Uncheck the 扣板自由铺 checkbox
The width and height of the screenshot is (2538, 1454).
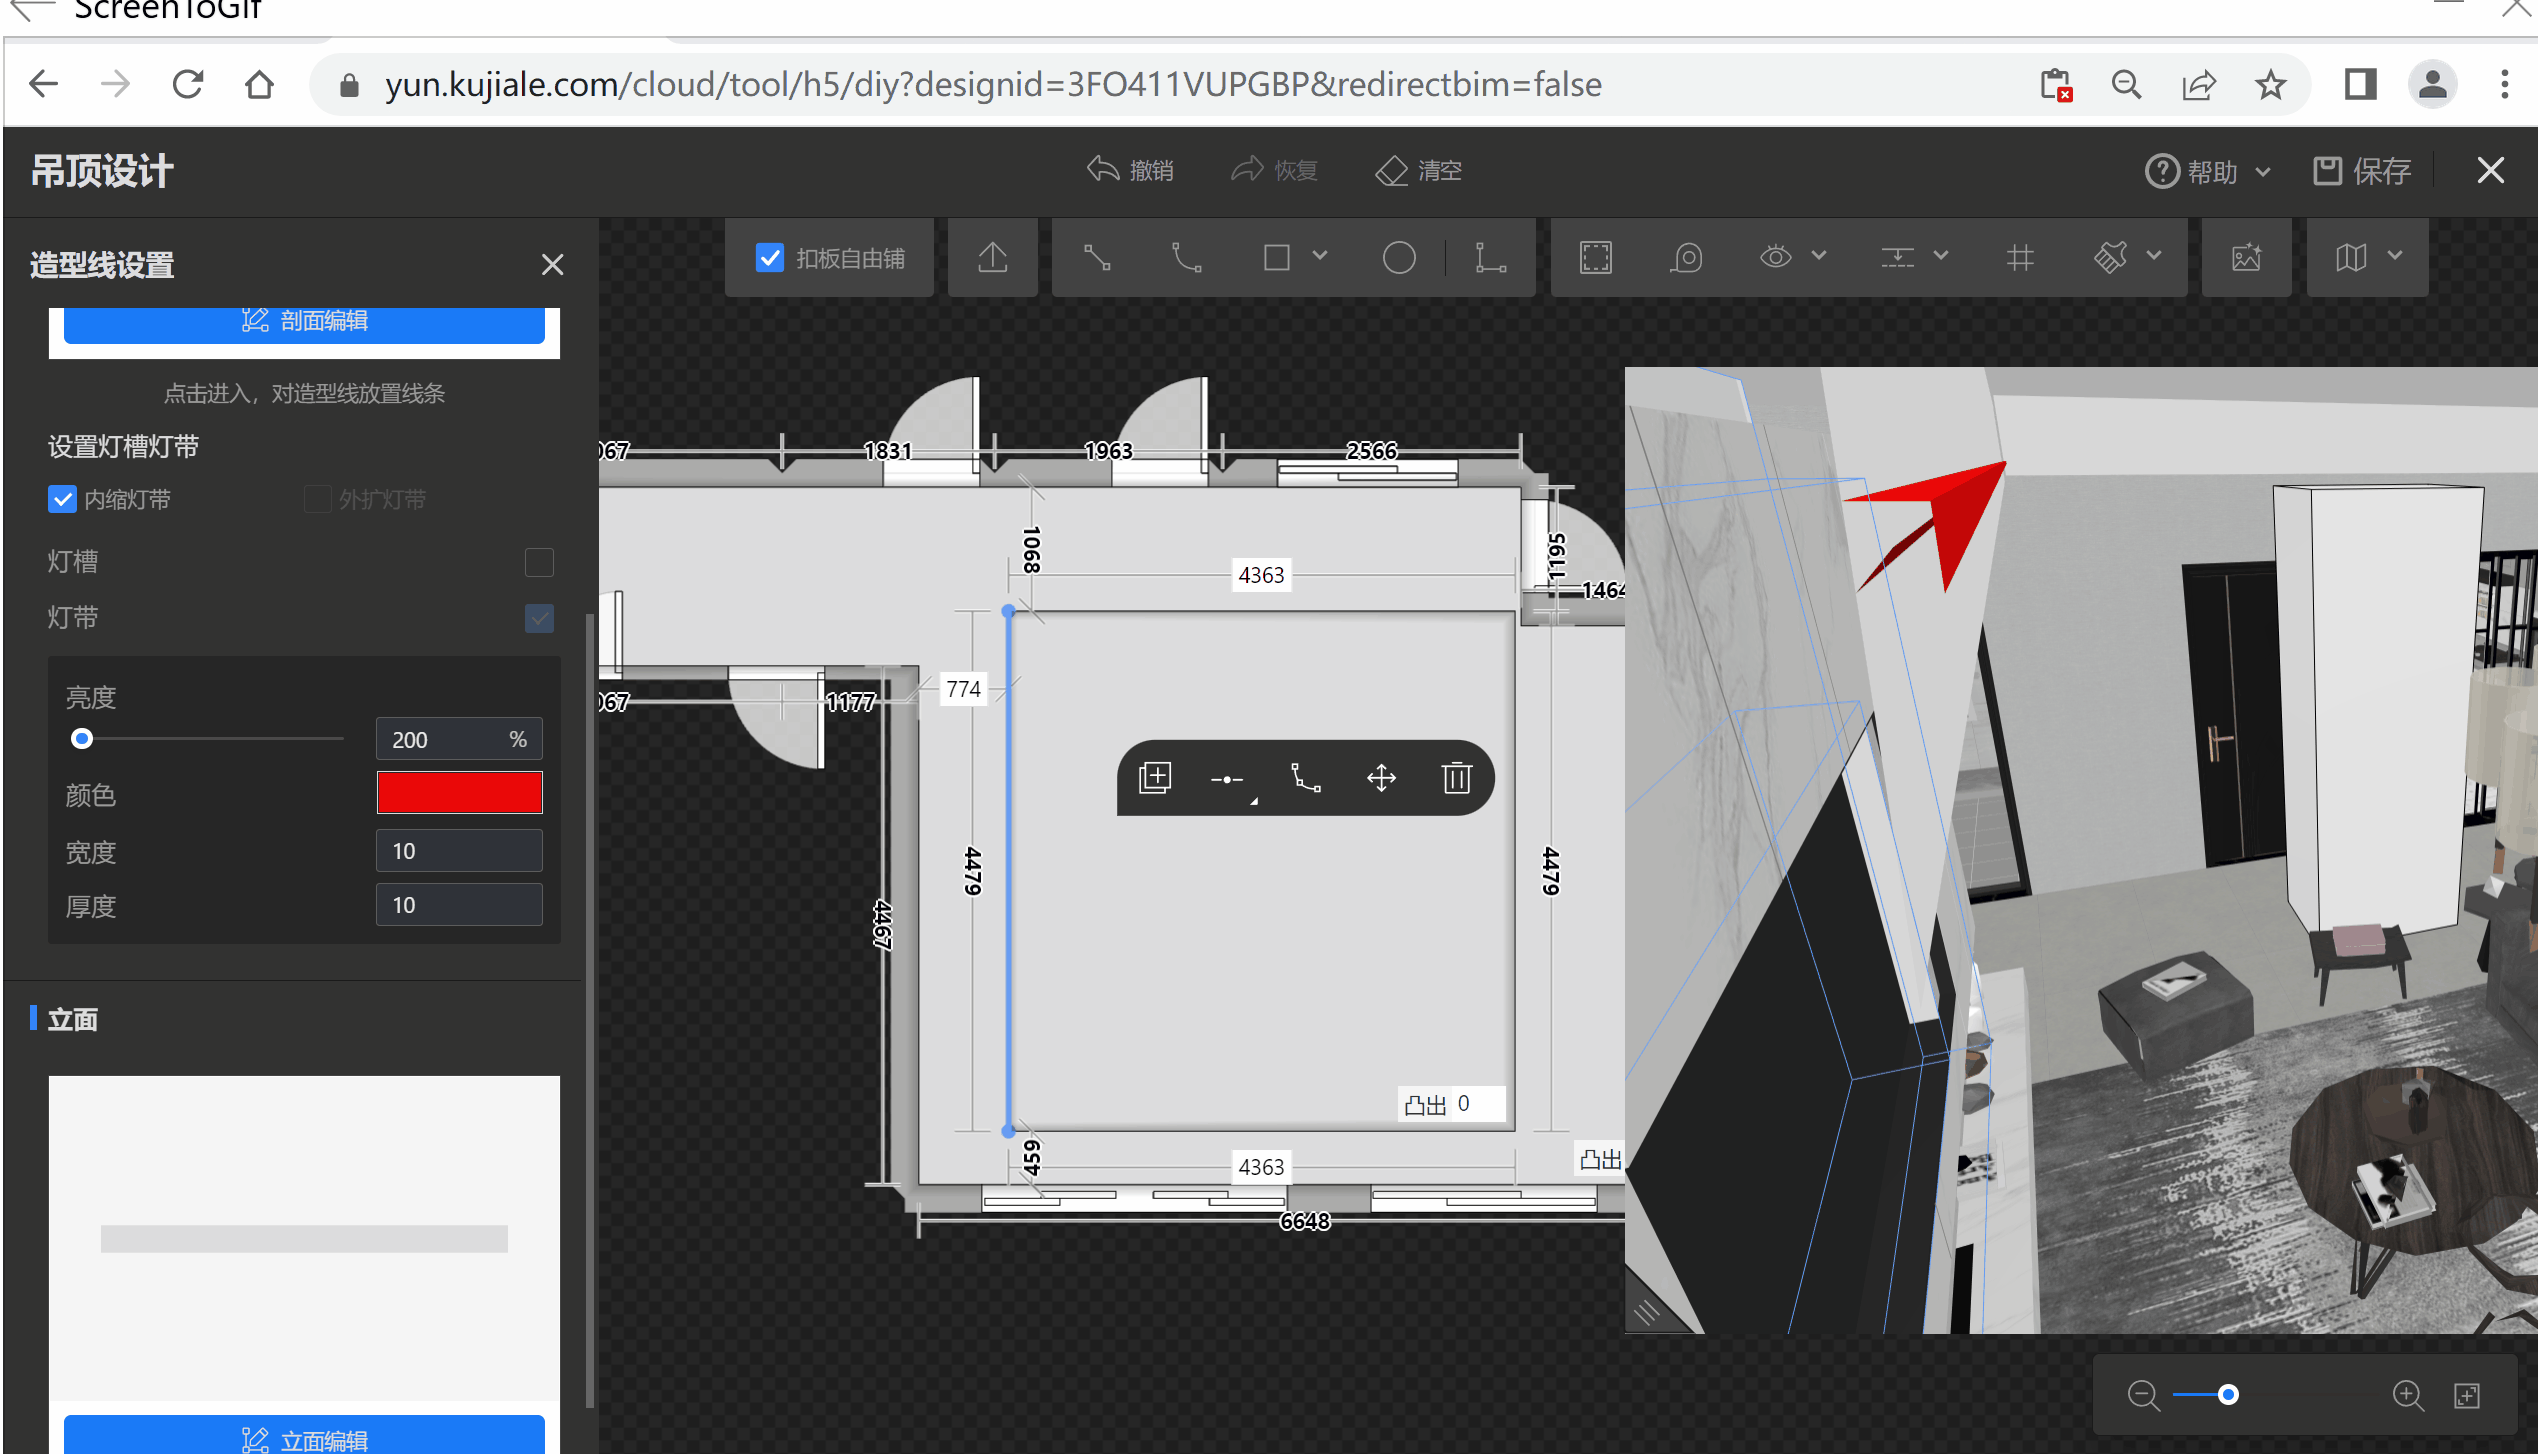[x=770, y=258]
